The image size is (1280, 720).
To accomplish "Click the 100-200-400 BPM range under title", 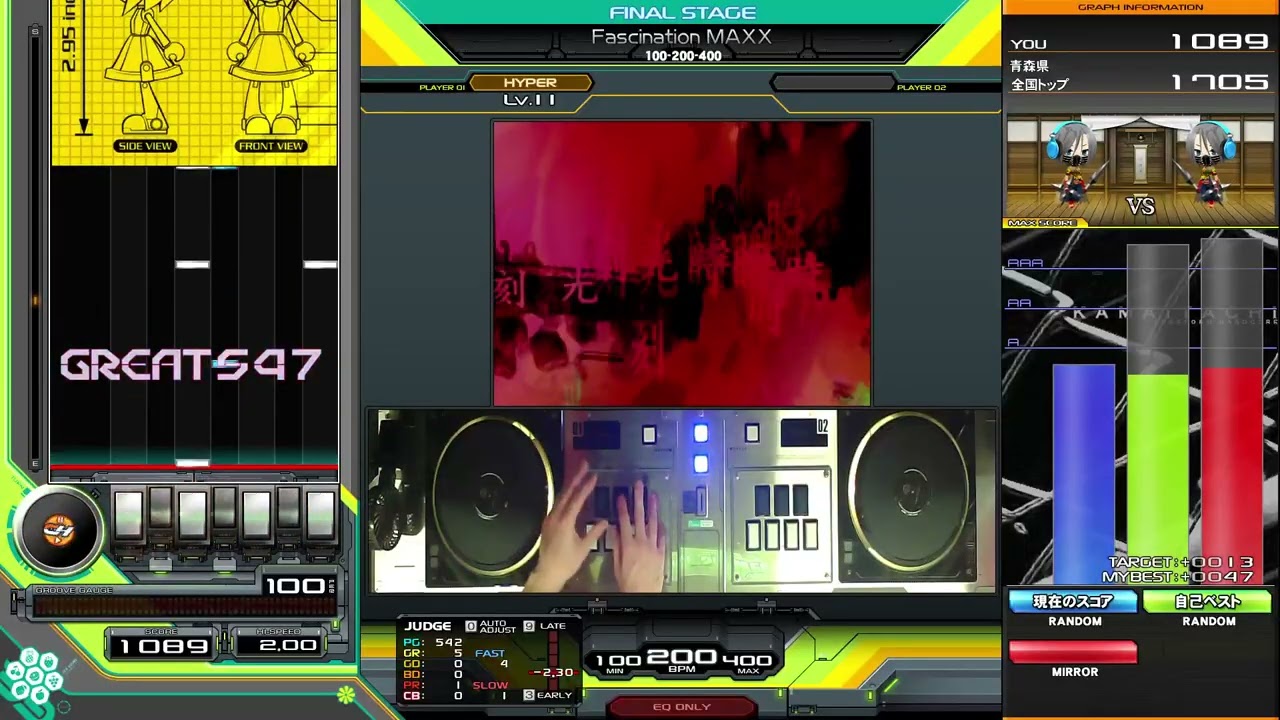I will [x=683, y=56].
